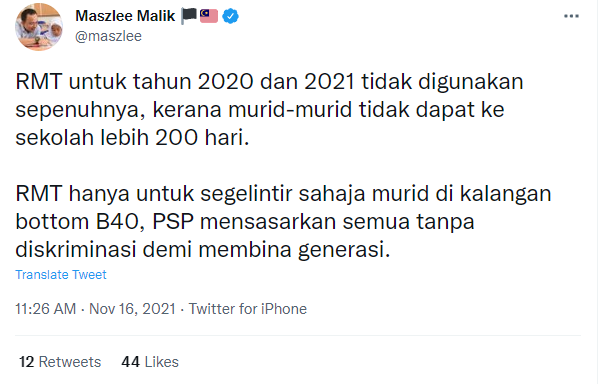The width and height of the screenshot is (599, 384).
Task: Open Maszlee Malik's profile picture
Action: click(x=39, y=27)
